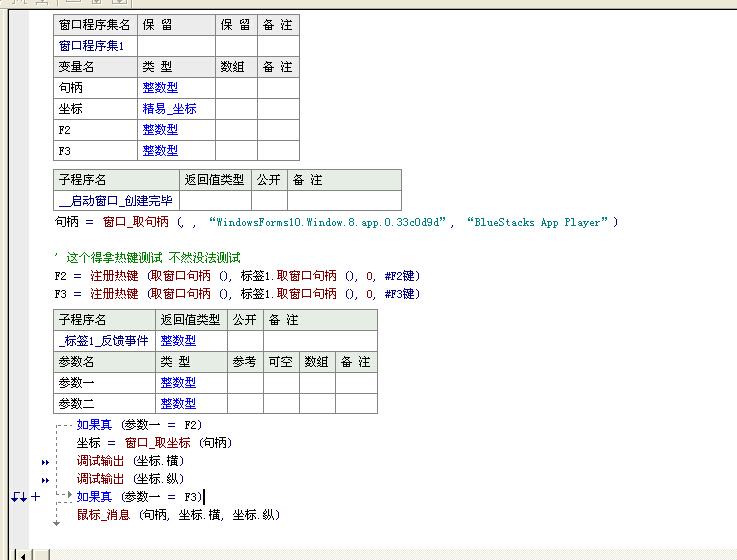Screen dimensions: 737x560
Task: Click the 调试输出 (坐标.横) statement
Action: (130, 461)
